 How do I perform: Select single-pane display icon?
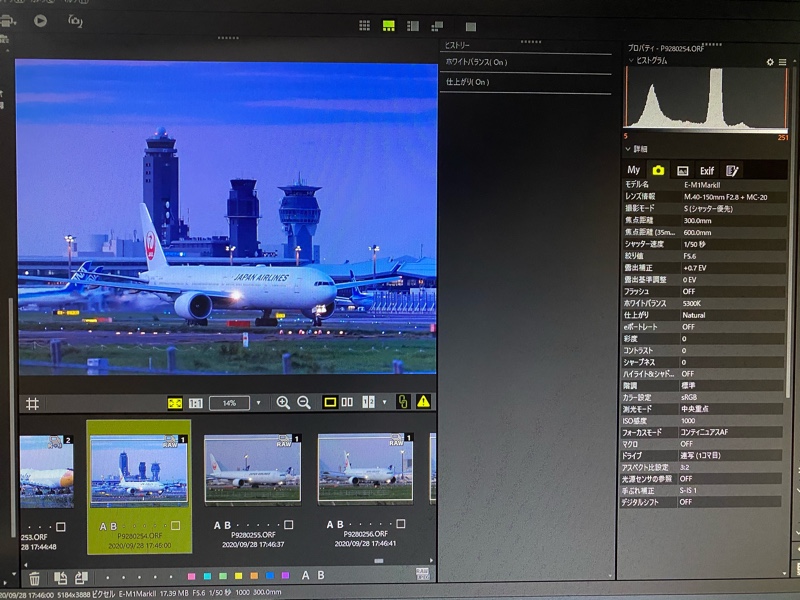point(330,402)
